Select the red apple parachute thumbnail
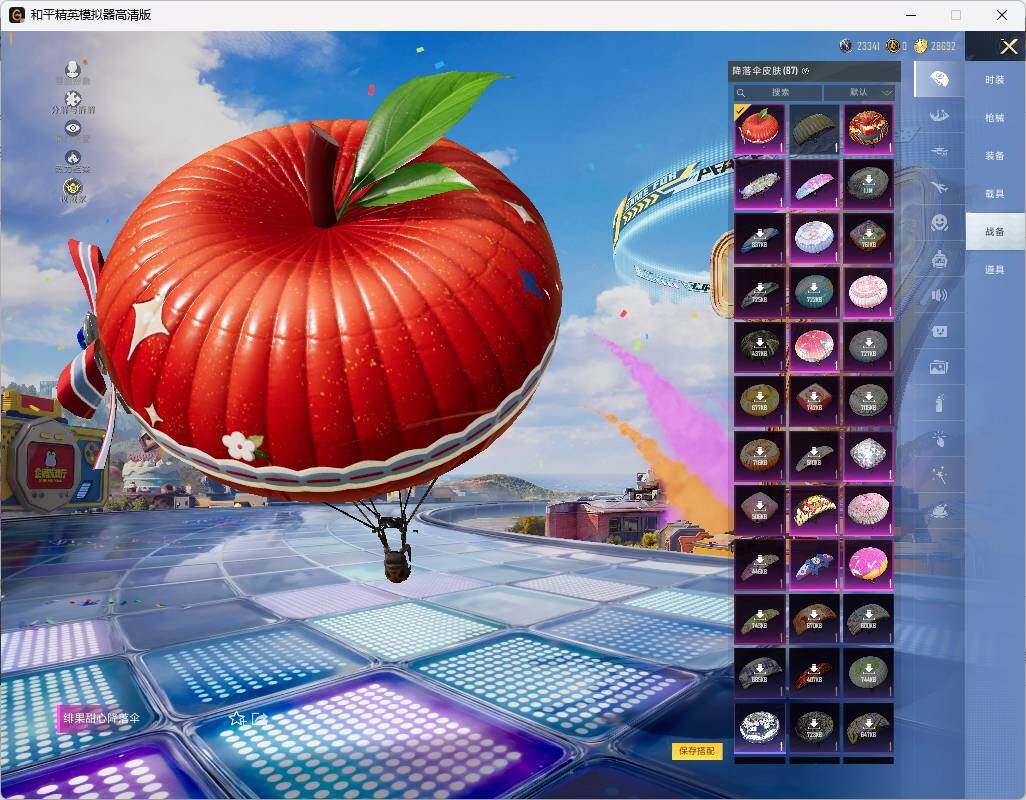Screen dimensions: 1026x800 [x=759, y=129]
